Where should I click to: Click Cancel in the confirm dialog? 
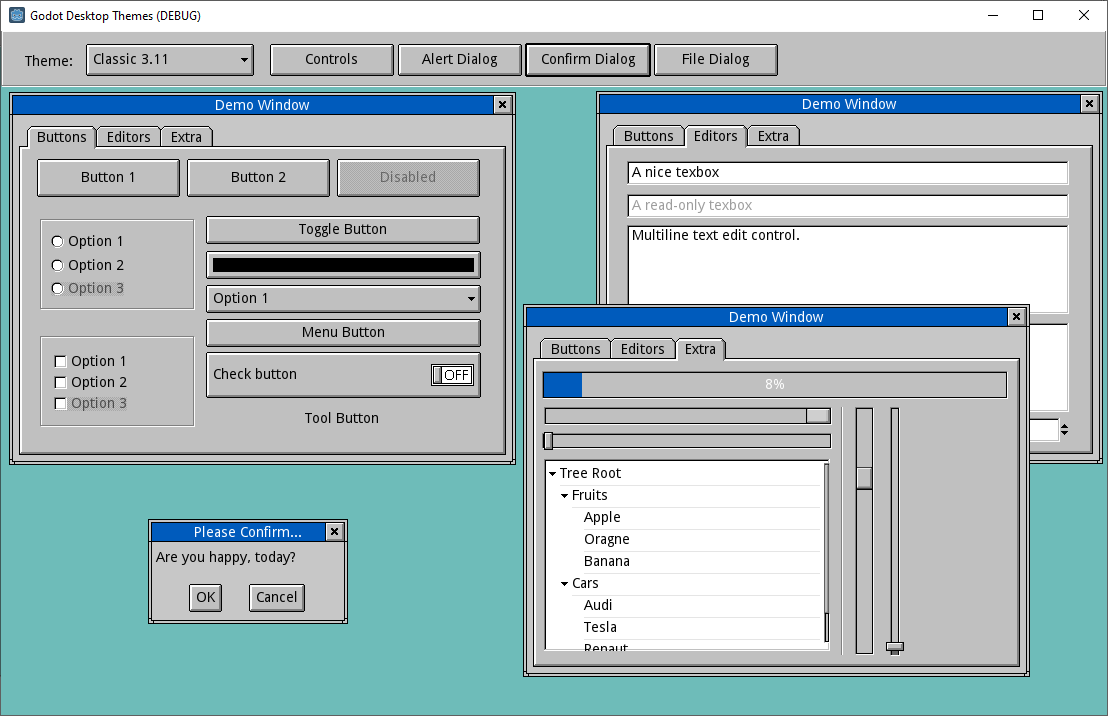(276, 597)
